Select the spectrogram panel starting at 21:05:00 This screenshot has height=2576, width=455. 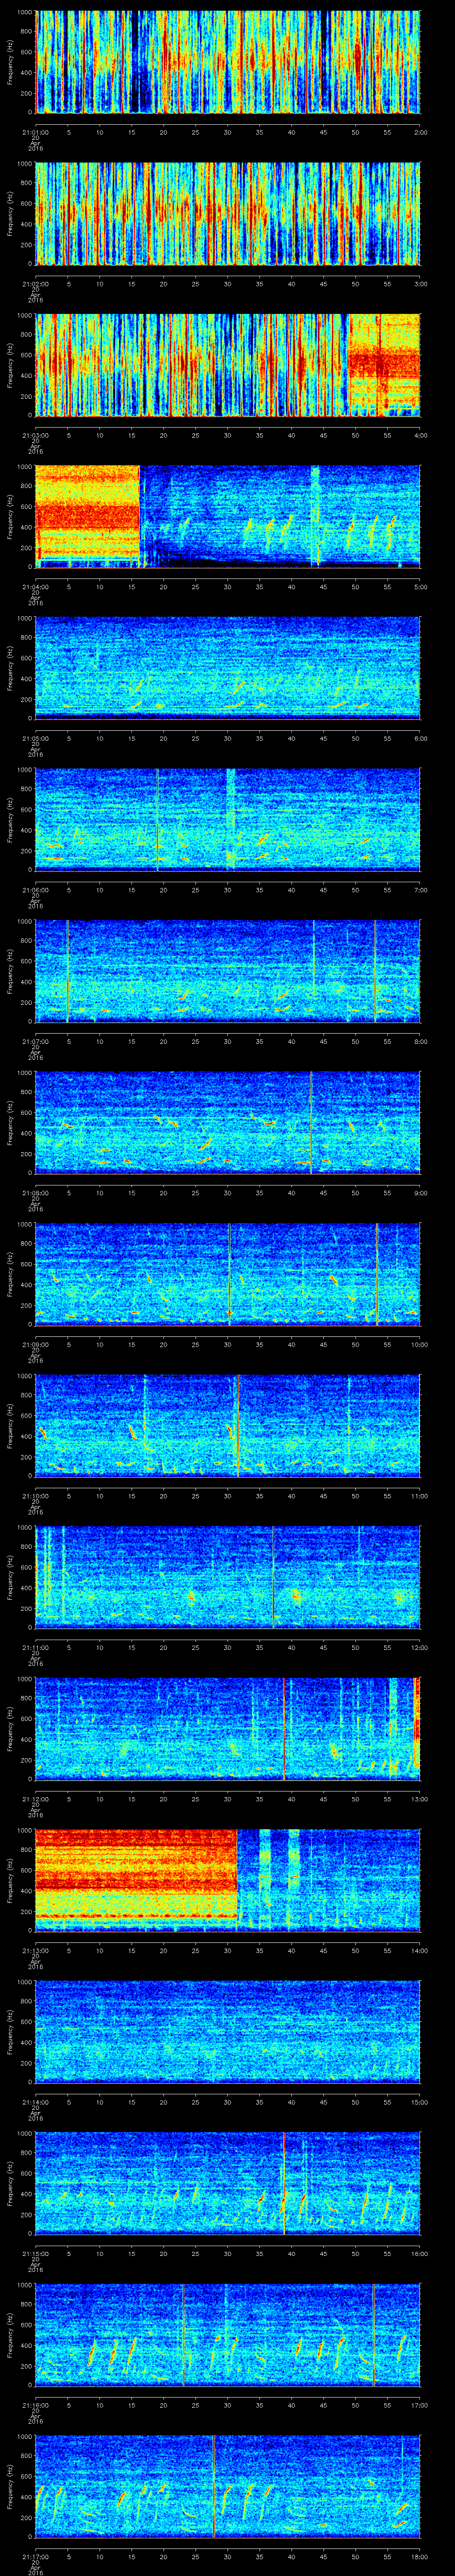pyautogui.click(x=227, y=668)
